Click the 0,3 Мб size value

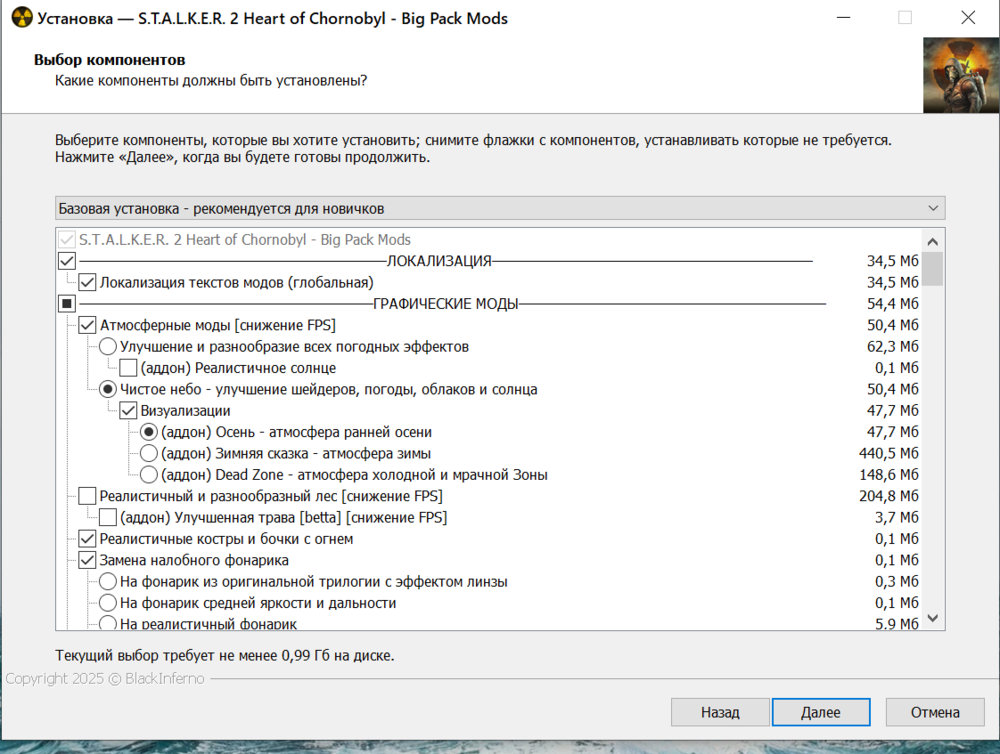[x=896, y=581]
